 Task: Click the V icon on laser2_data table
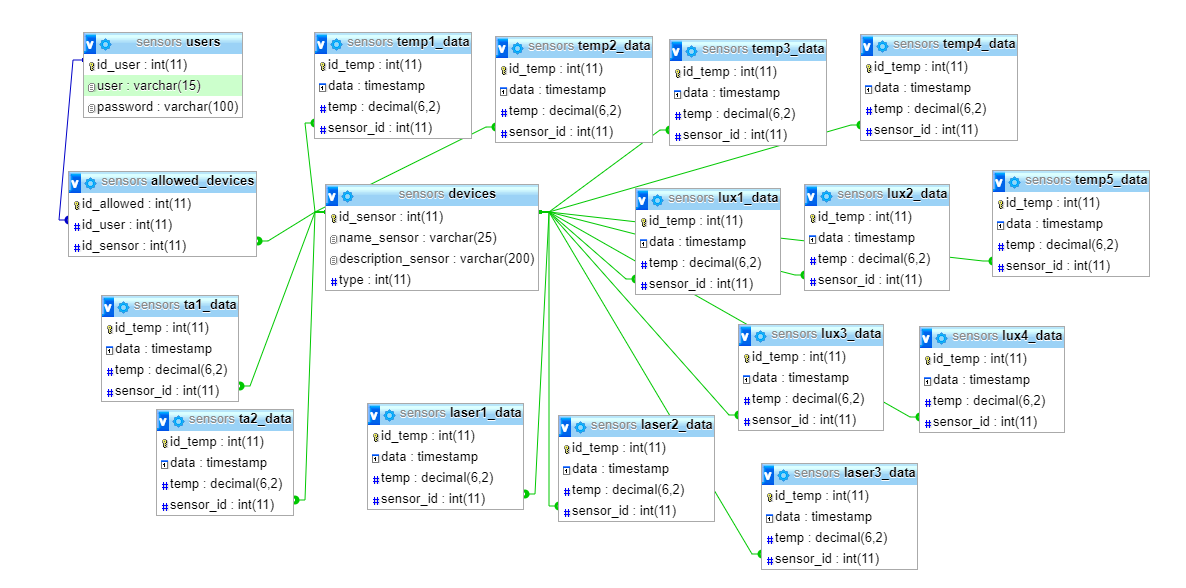tap(566, 426)
